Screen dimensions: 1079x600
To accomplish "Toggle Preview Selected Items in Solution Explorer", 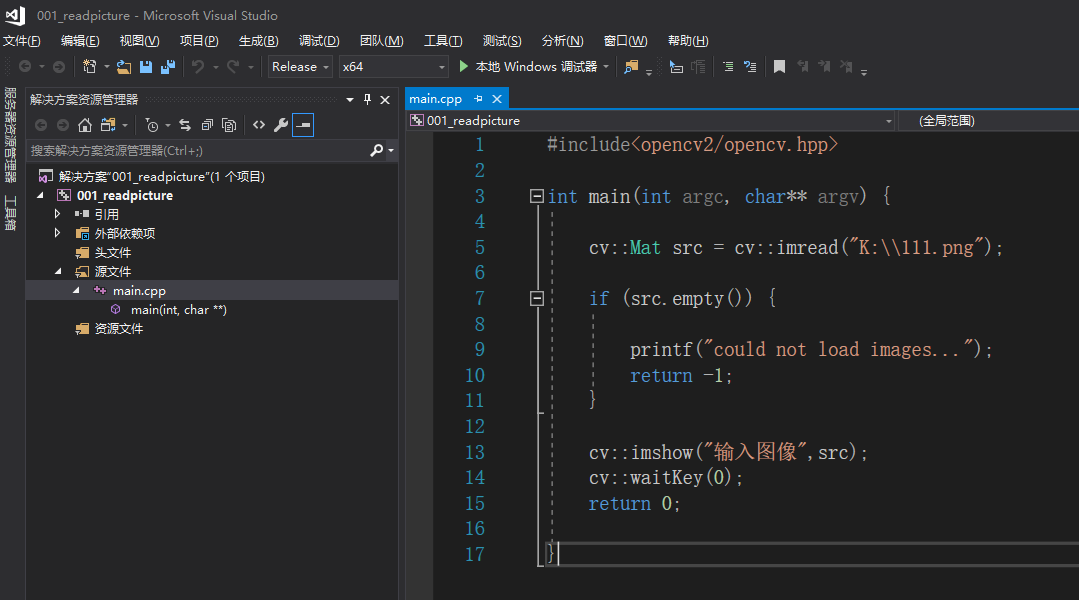I will pyautogui.click(x=303, y=125).
